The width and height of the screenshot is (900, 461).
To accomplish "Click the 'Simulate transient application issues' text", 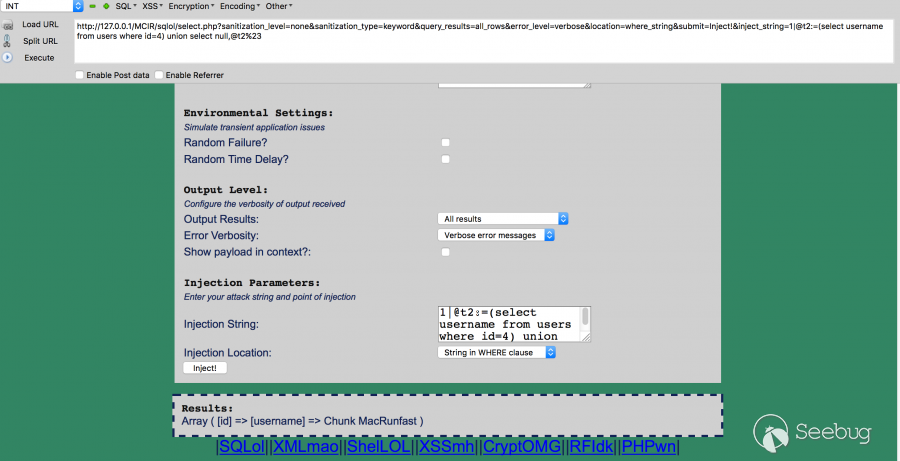I will 254,127.
